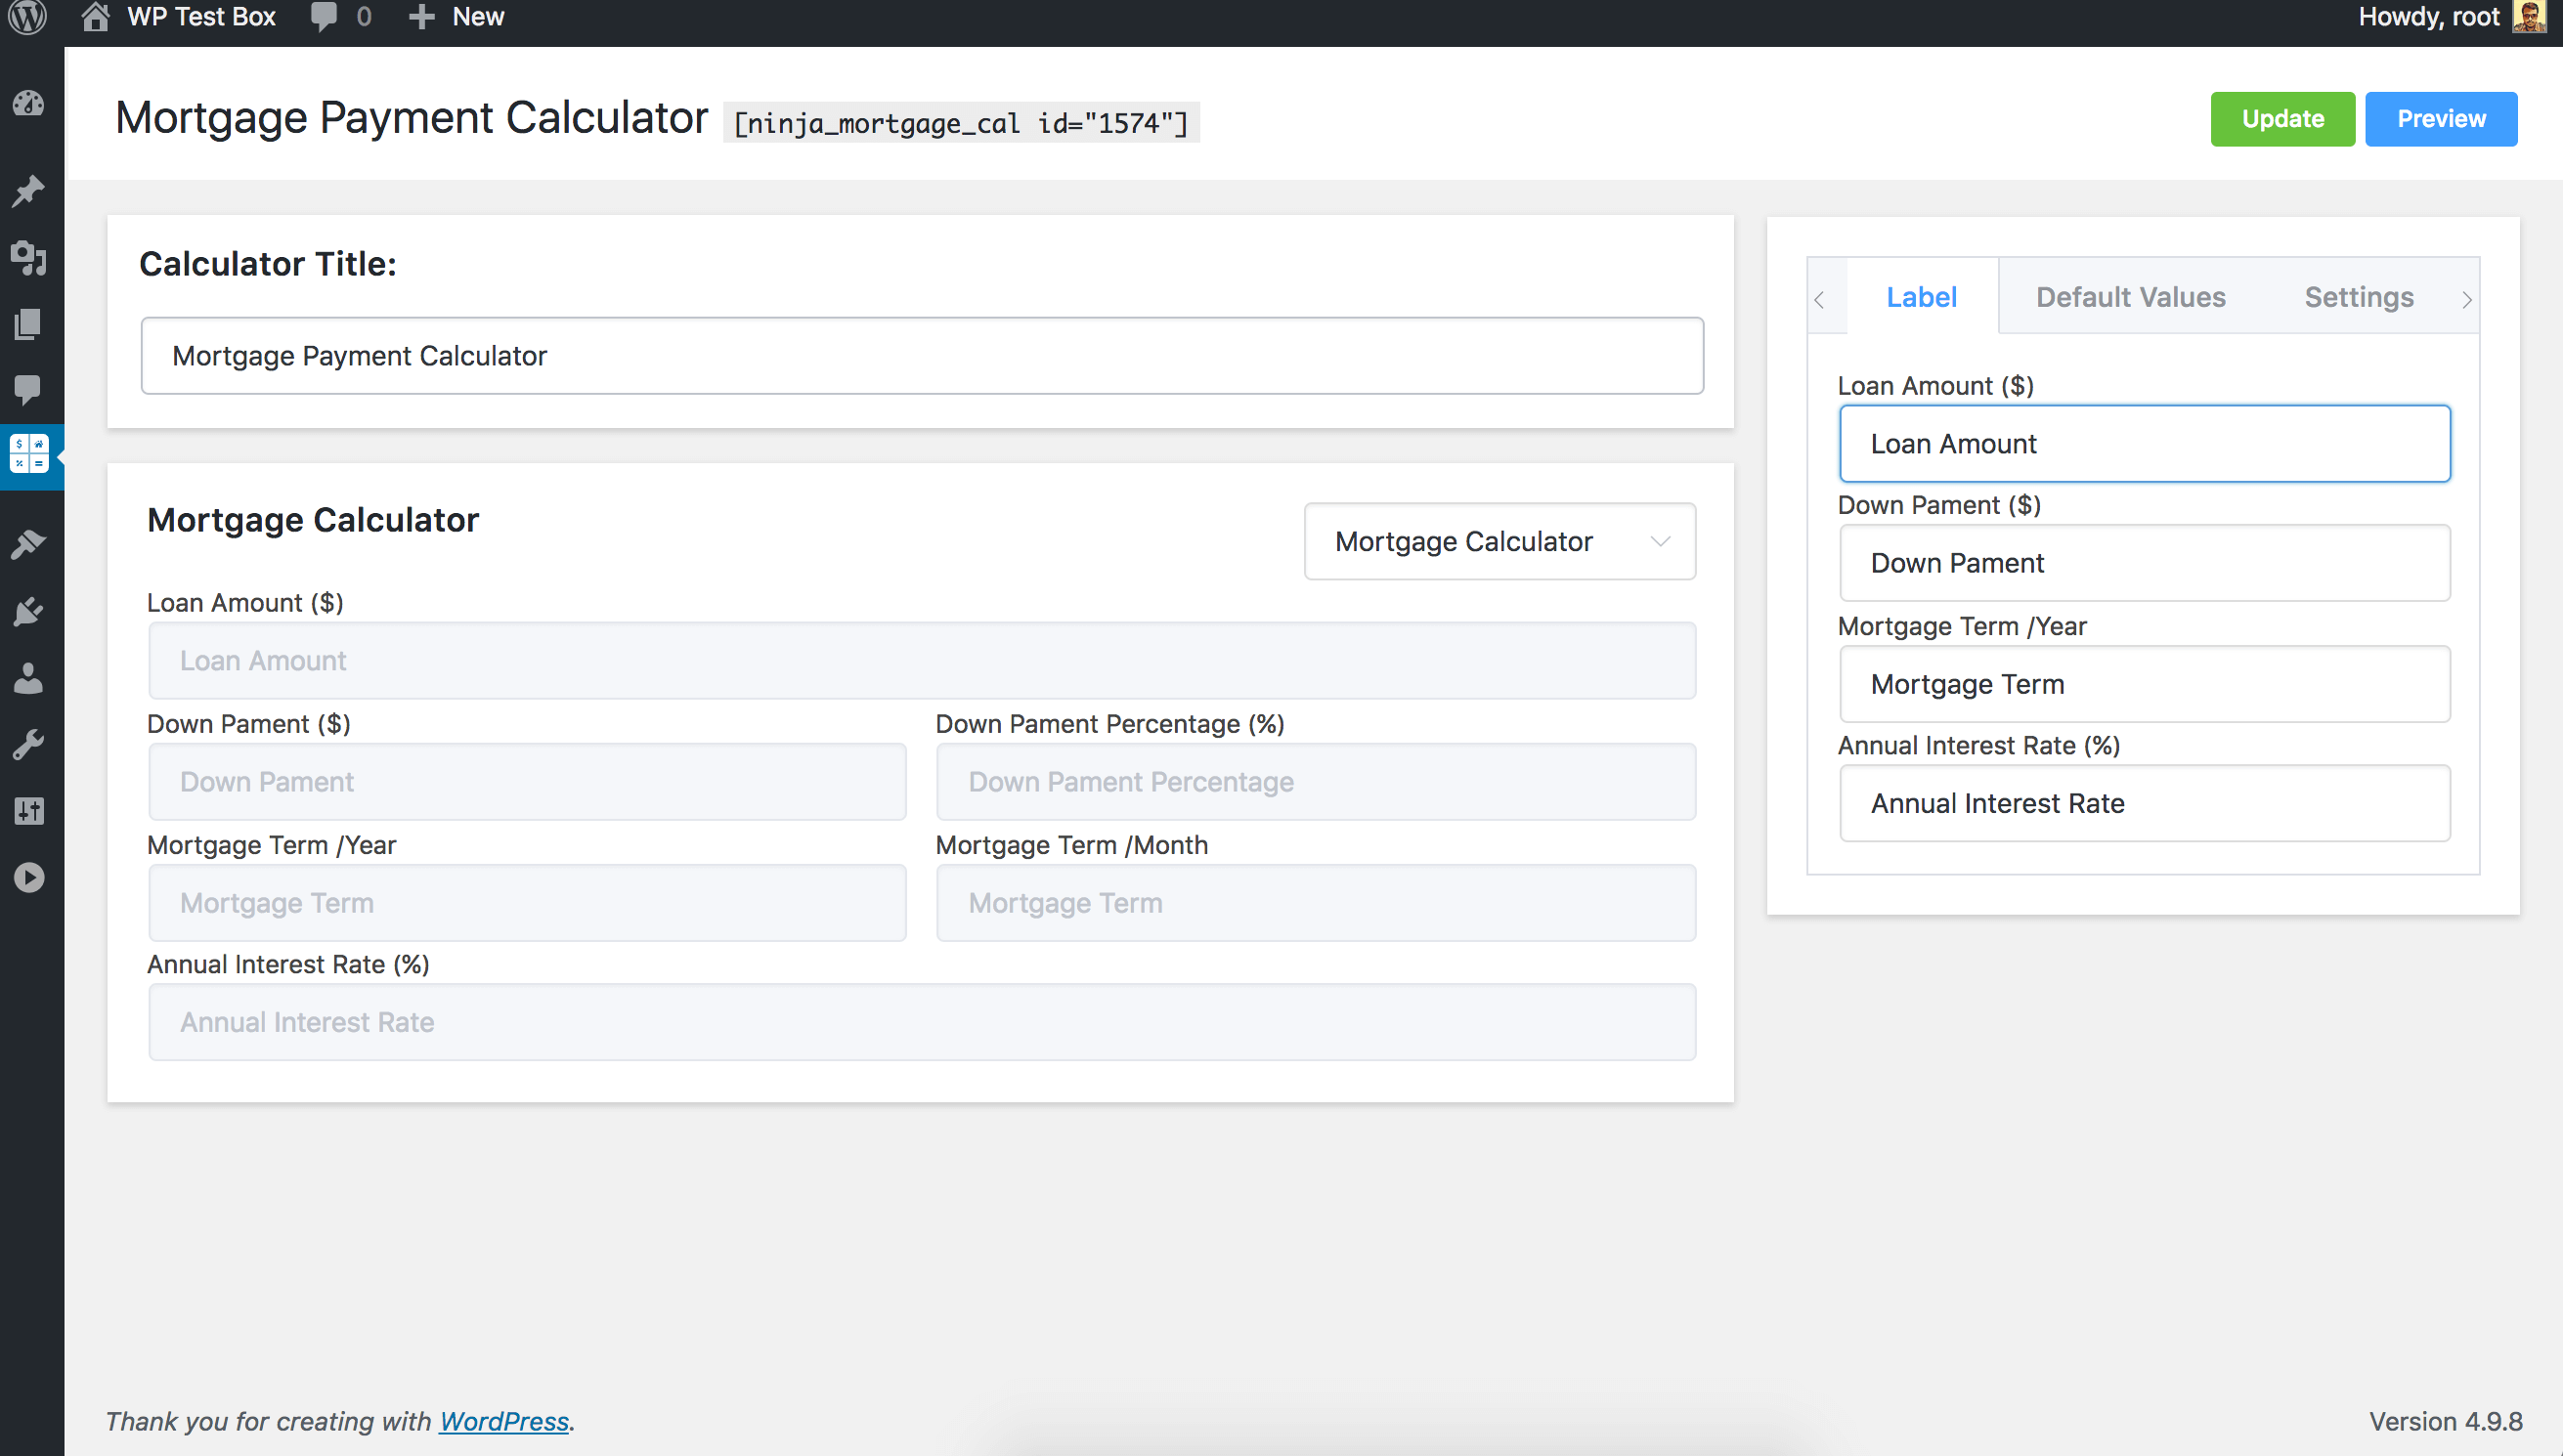Viewport: 2563px width, 1456px height.
Task: Click the mortgage calculator plugin icon
Action: coord(29,455)
